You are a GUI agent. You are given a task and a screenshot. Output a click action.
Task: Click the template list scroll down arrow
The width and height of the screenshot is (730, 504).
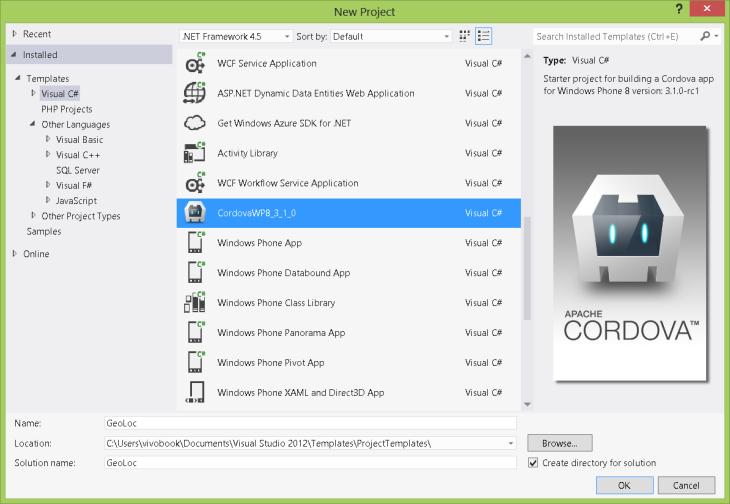click(x=527, y=404)
